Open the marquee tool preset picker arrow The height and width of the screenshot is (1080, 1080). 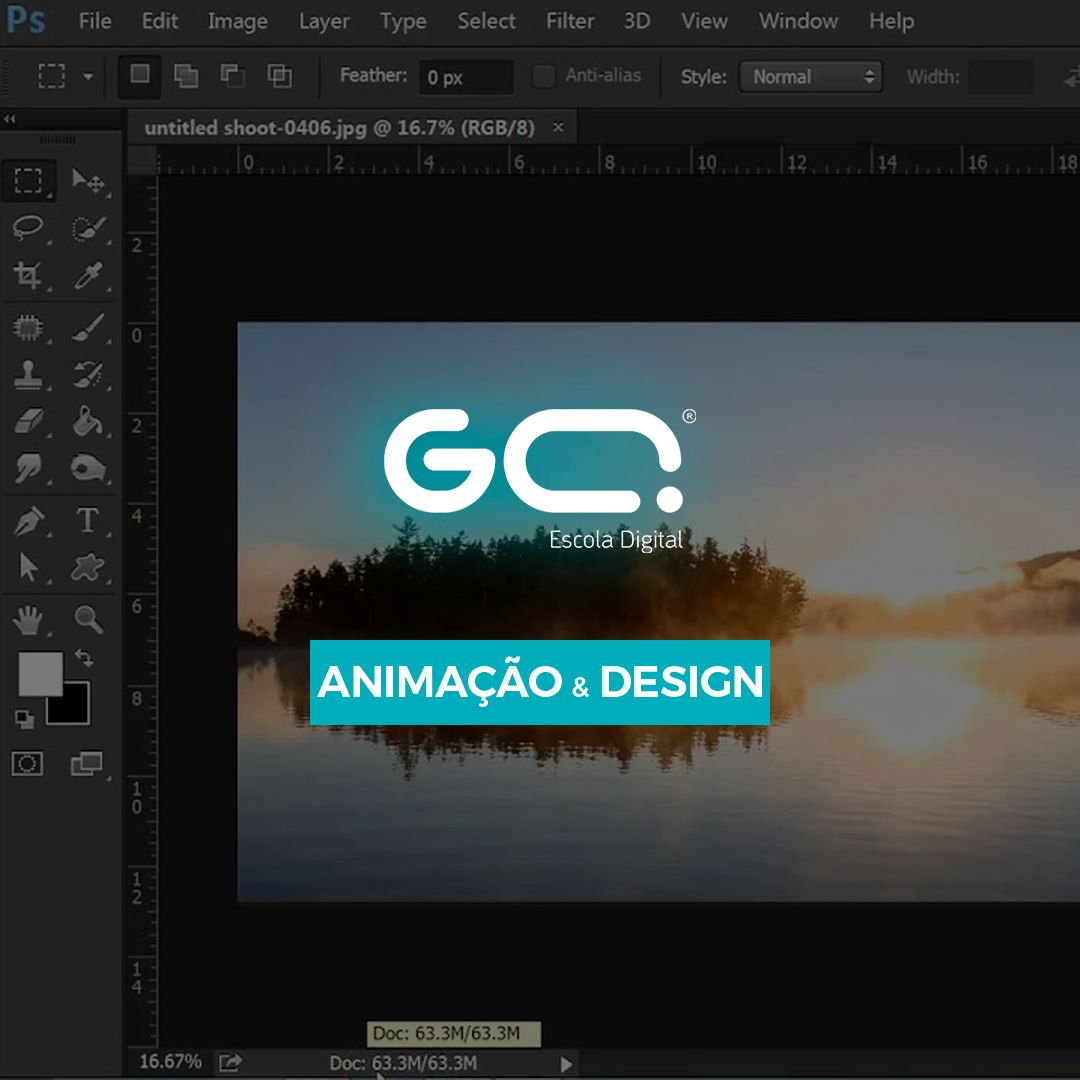pos(87,76)
